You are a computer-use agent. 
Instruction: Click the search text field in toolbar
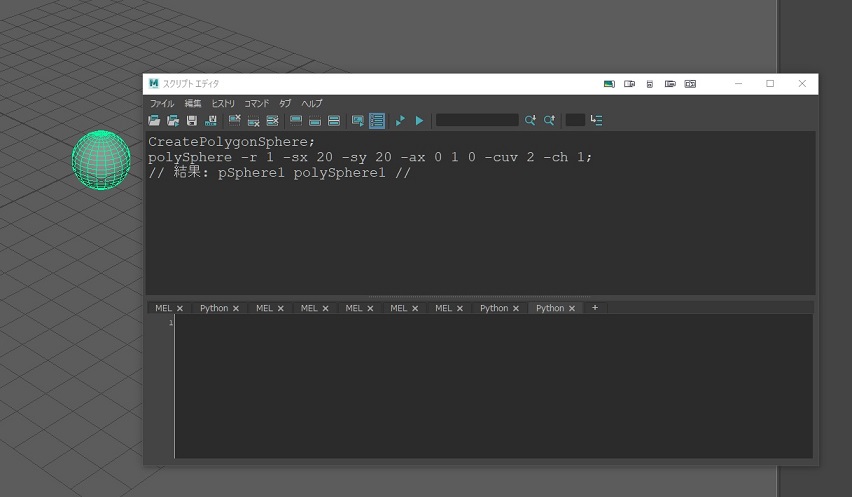477,120
